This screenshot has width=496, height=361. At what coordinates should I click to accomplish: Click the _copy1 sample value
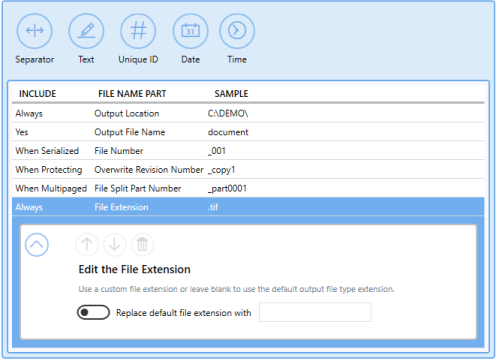coord(221,170)
